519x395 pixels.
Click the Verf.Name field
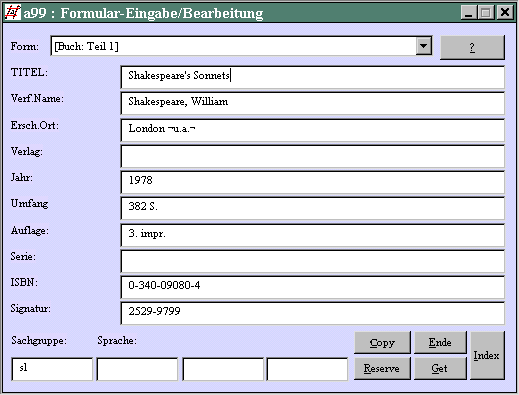click(313, 103)
